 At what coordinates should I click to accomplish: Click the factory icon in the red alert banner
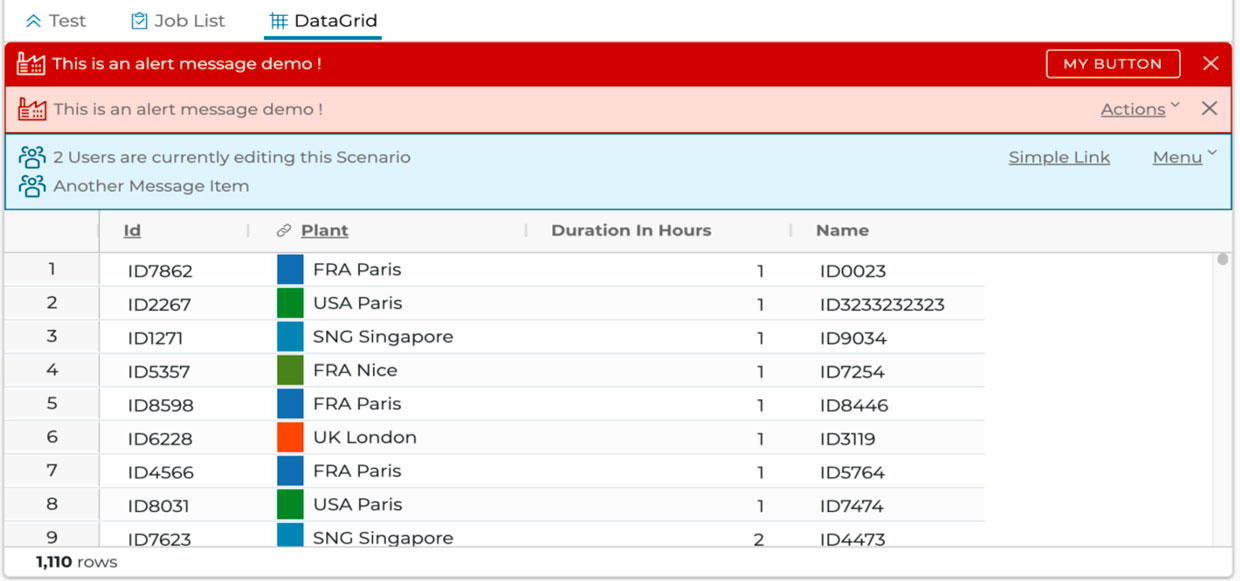tap(31, 63)
